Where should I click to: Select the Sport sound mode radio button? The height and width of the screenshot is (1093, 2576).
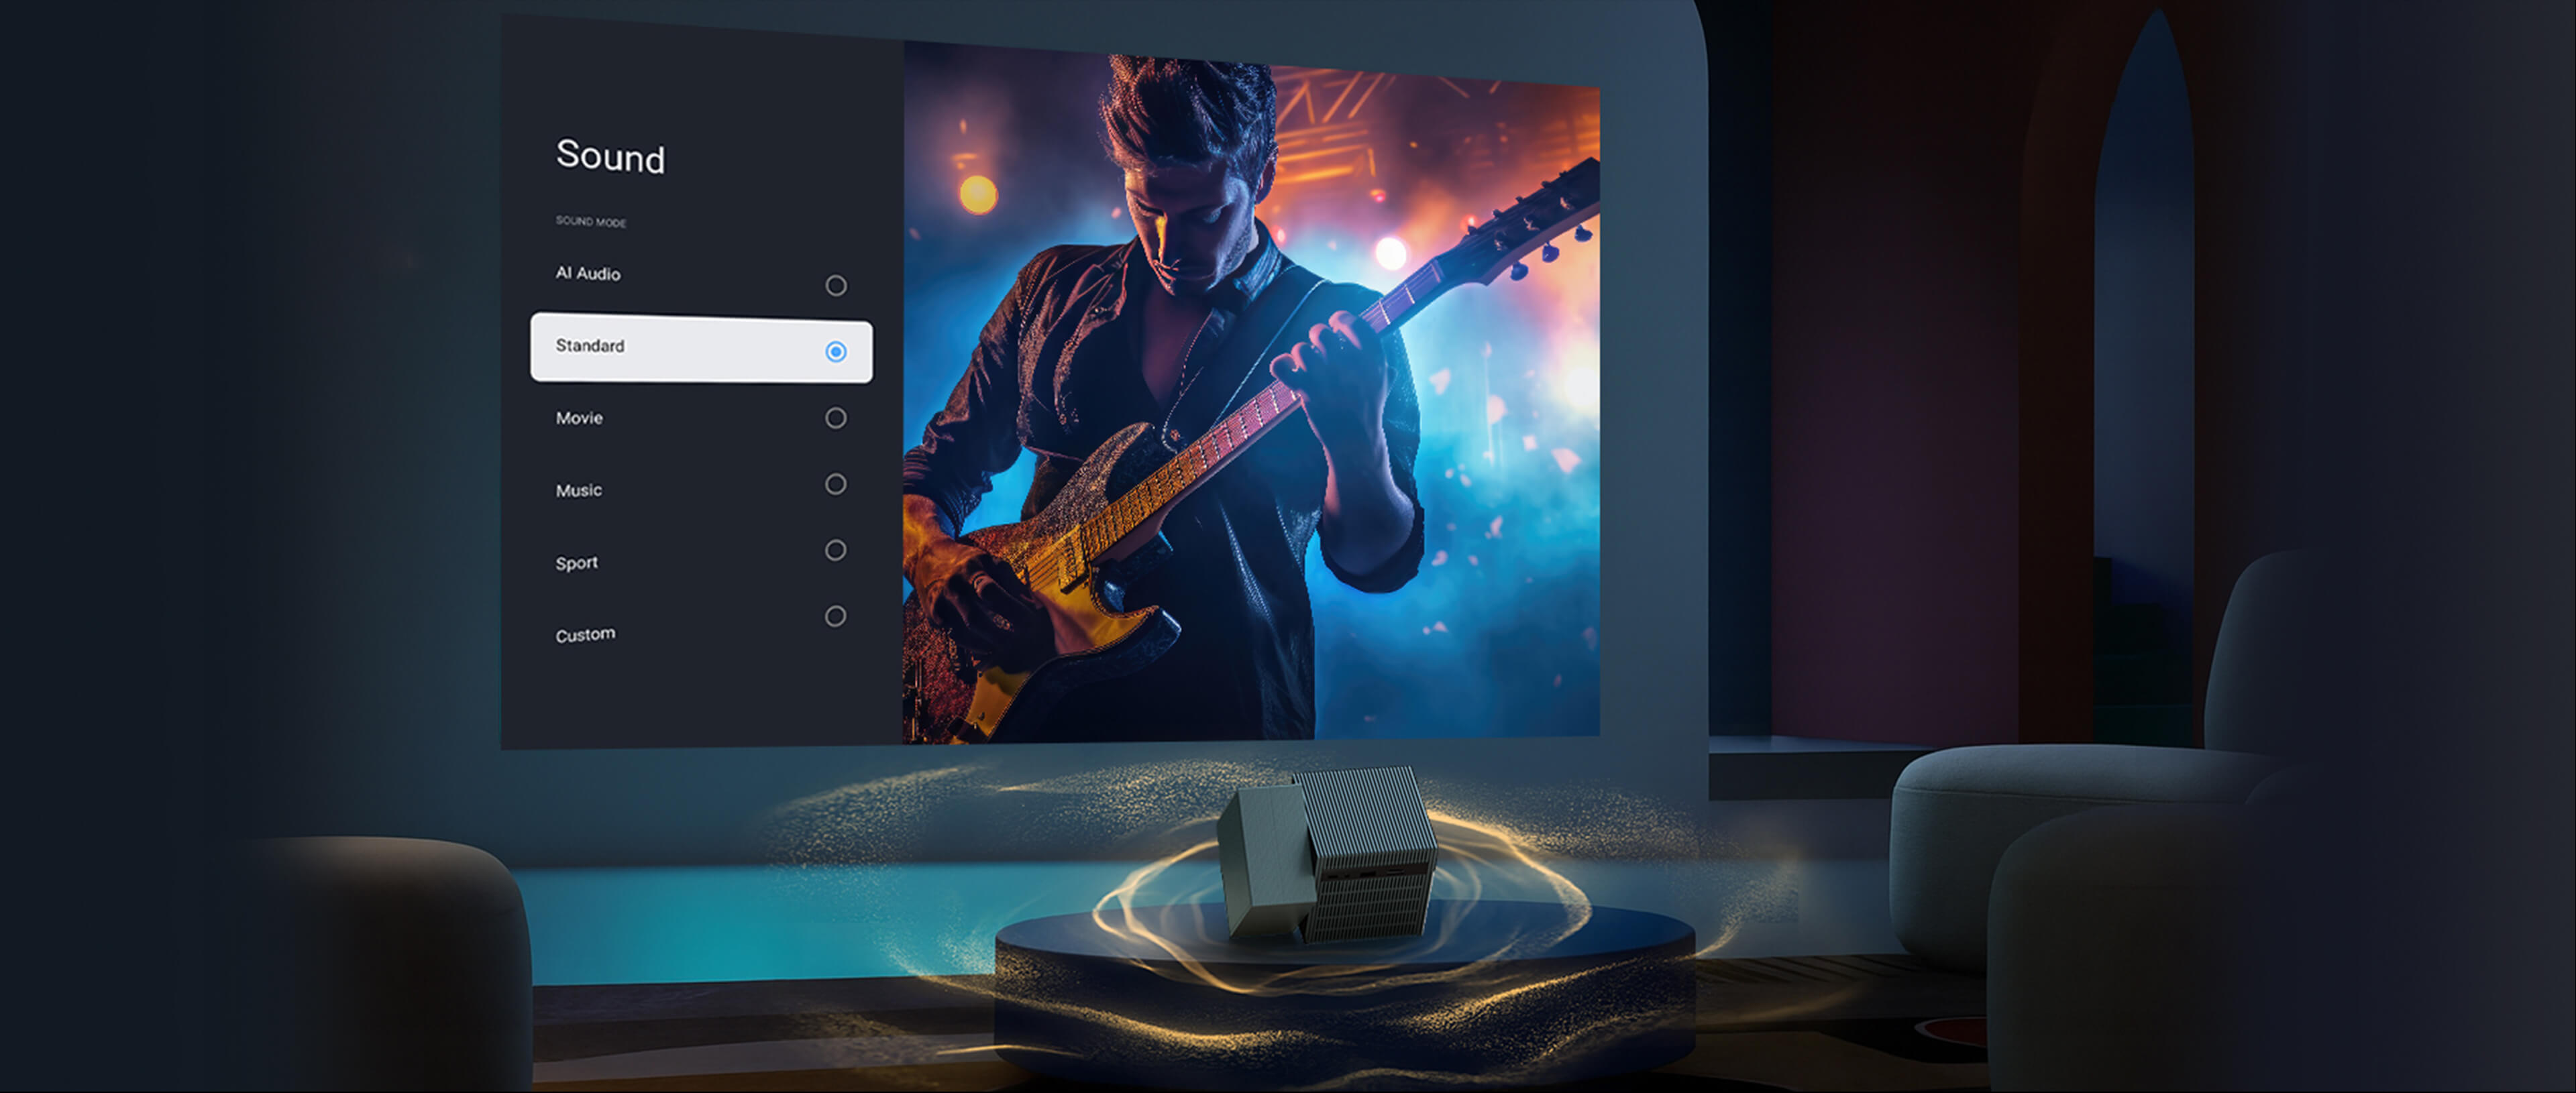(835, 551)
